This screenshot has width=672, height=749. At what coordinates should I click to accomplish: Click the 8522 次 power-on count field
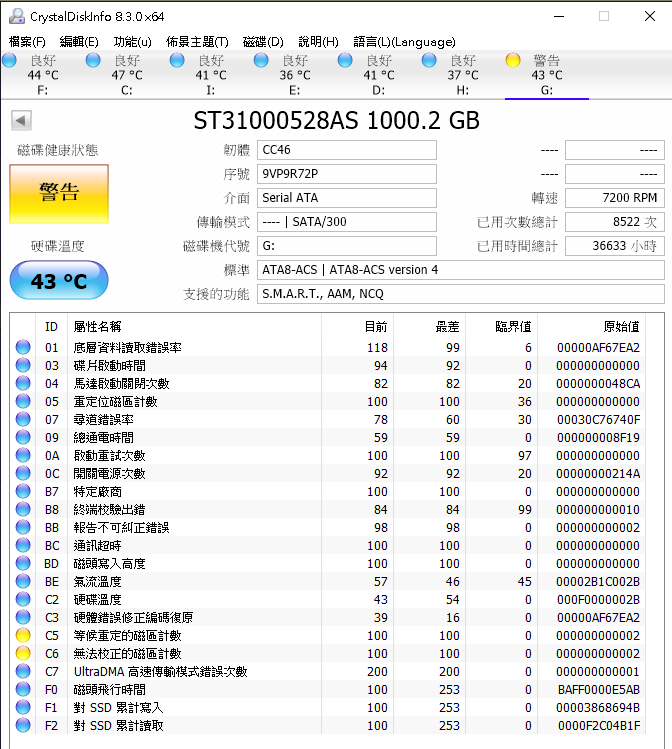click(615, 222)
